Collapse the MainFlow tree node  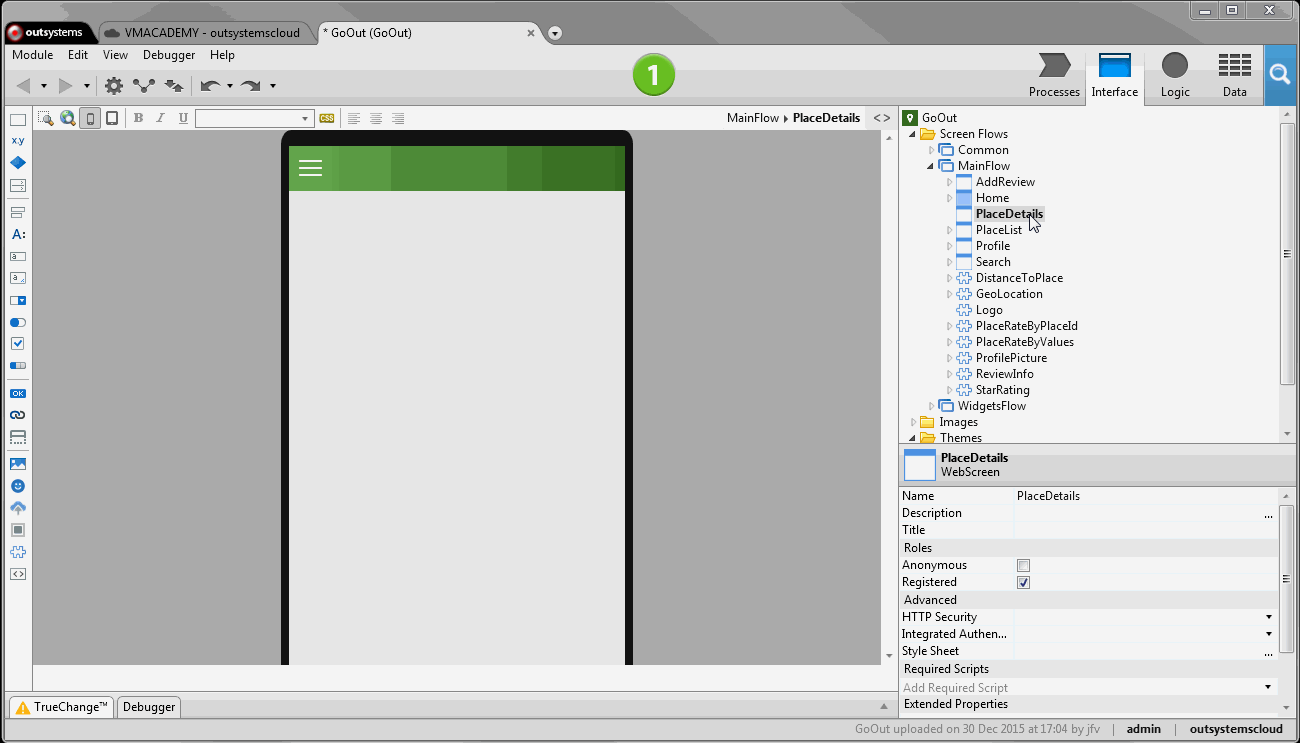coord(928,165)
